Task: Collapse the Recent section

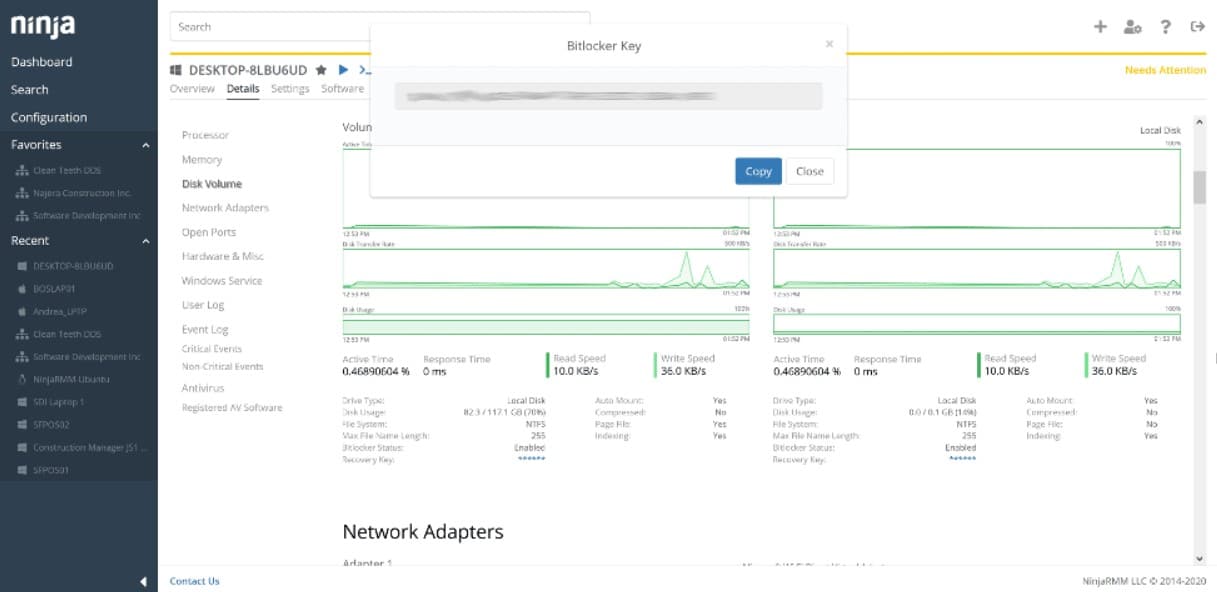Action: pos(145,241)
